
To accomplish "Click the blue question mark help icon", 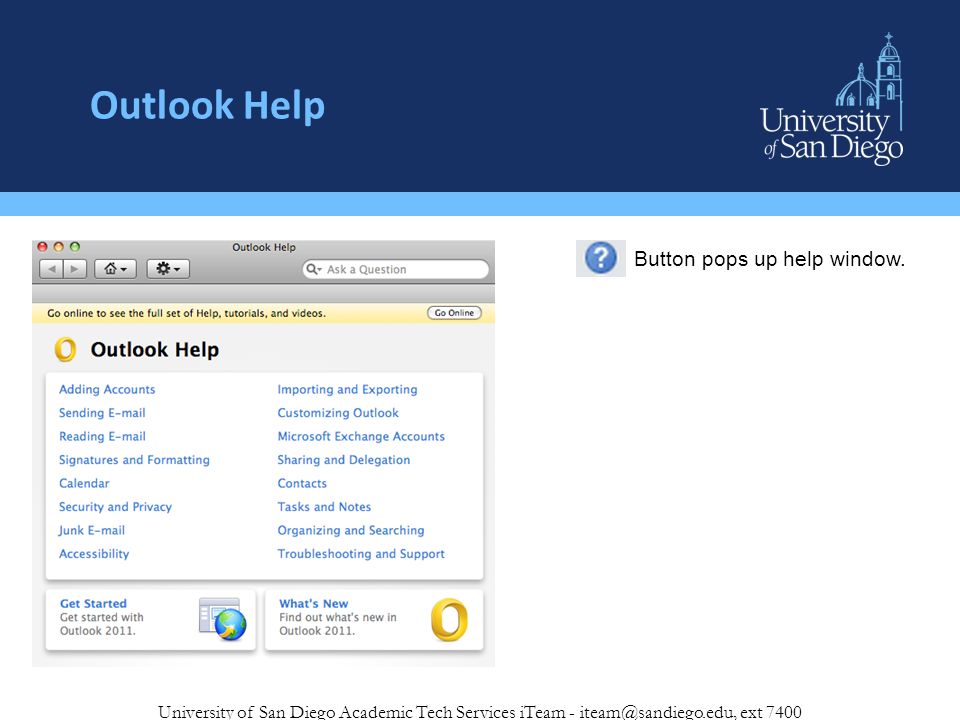I will pyautogui.click(x=601, y=258).
